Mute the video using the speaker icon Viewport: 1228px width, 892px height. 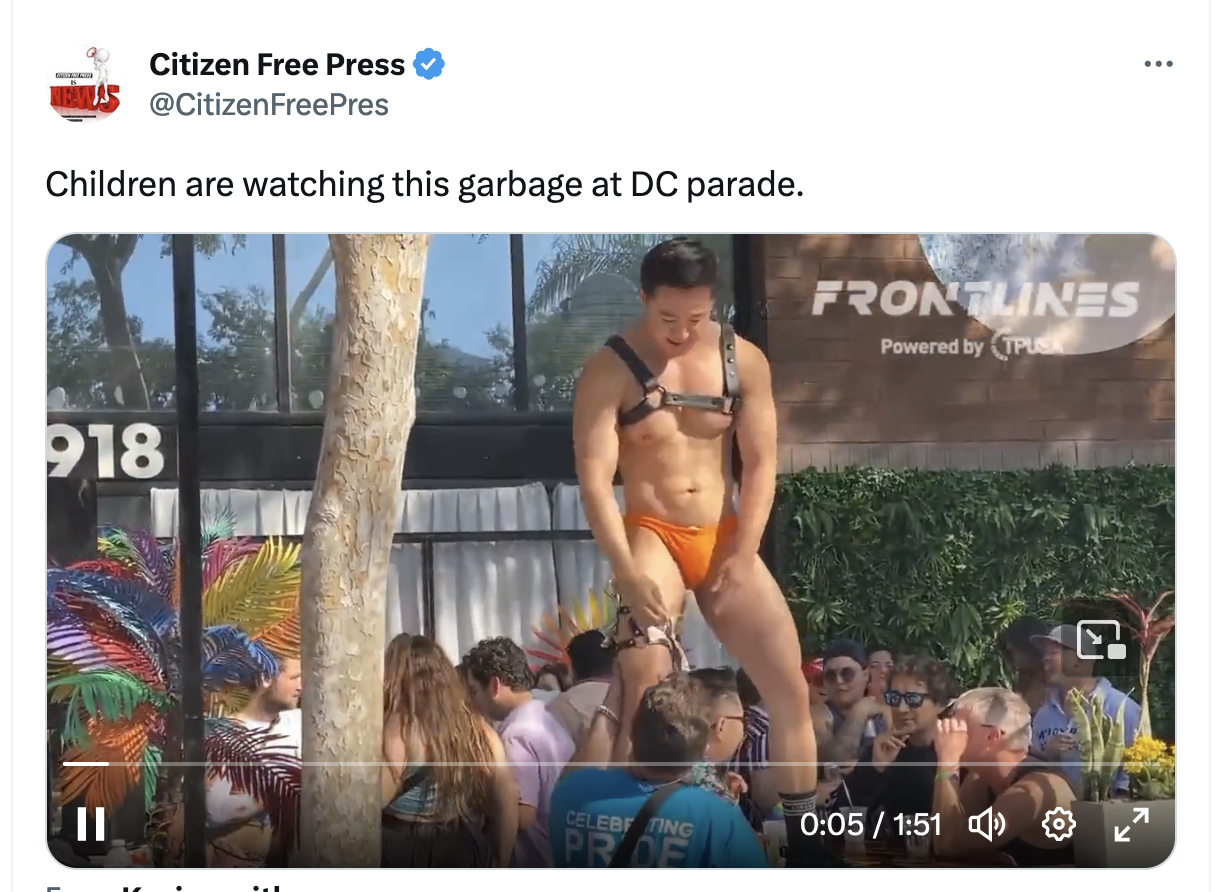pos(987,824)
